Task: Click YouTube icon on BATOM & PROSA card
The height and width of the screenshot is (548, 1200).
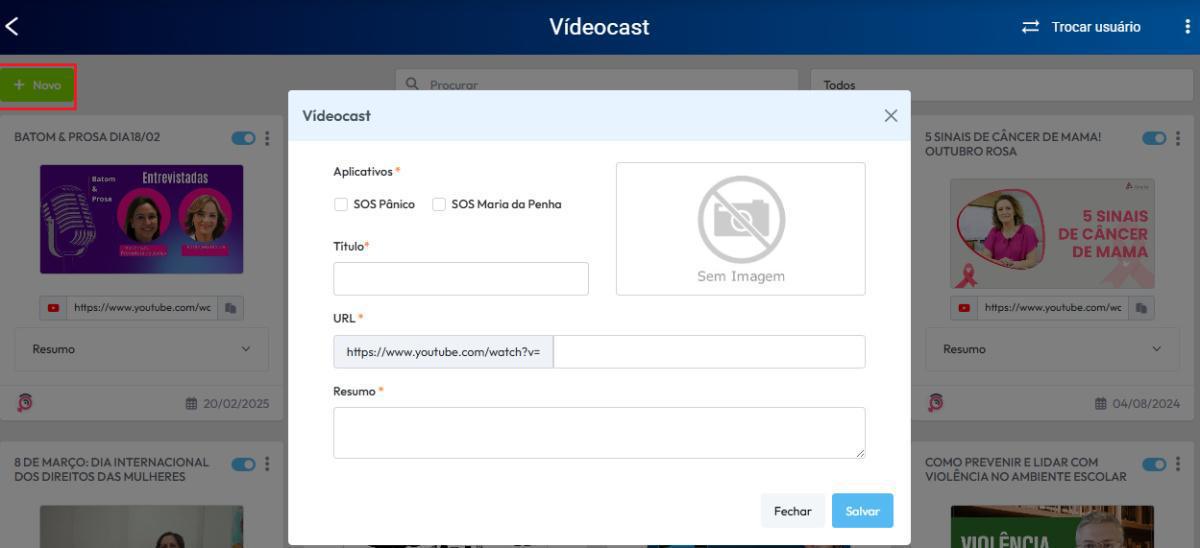Action: coord(53,308)
